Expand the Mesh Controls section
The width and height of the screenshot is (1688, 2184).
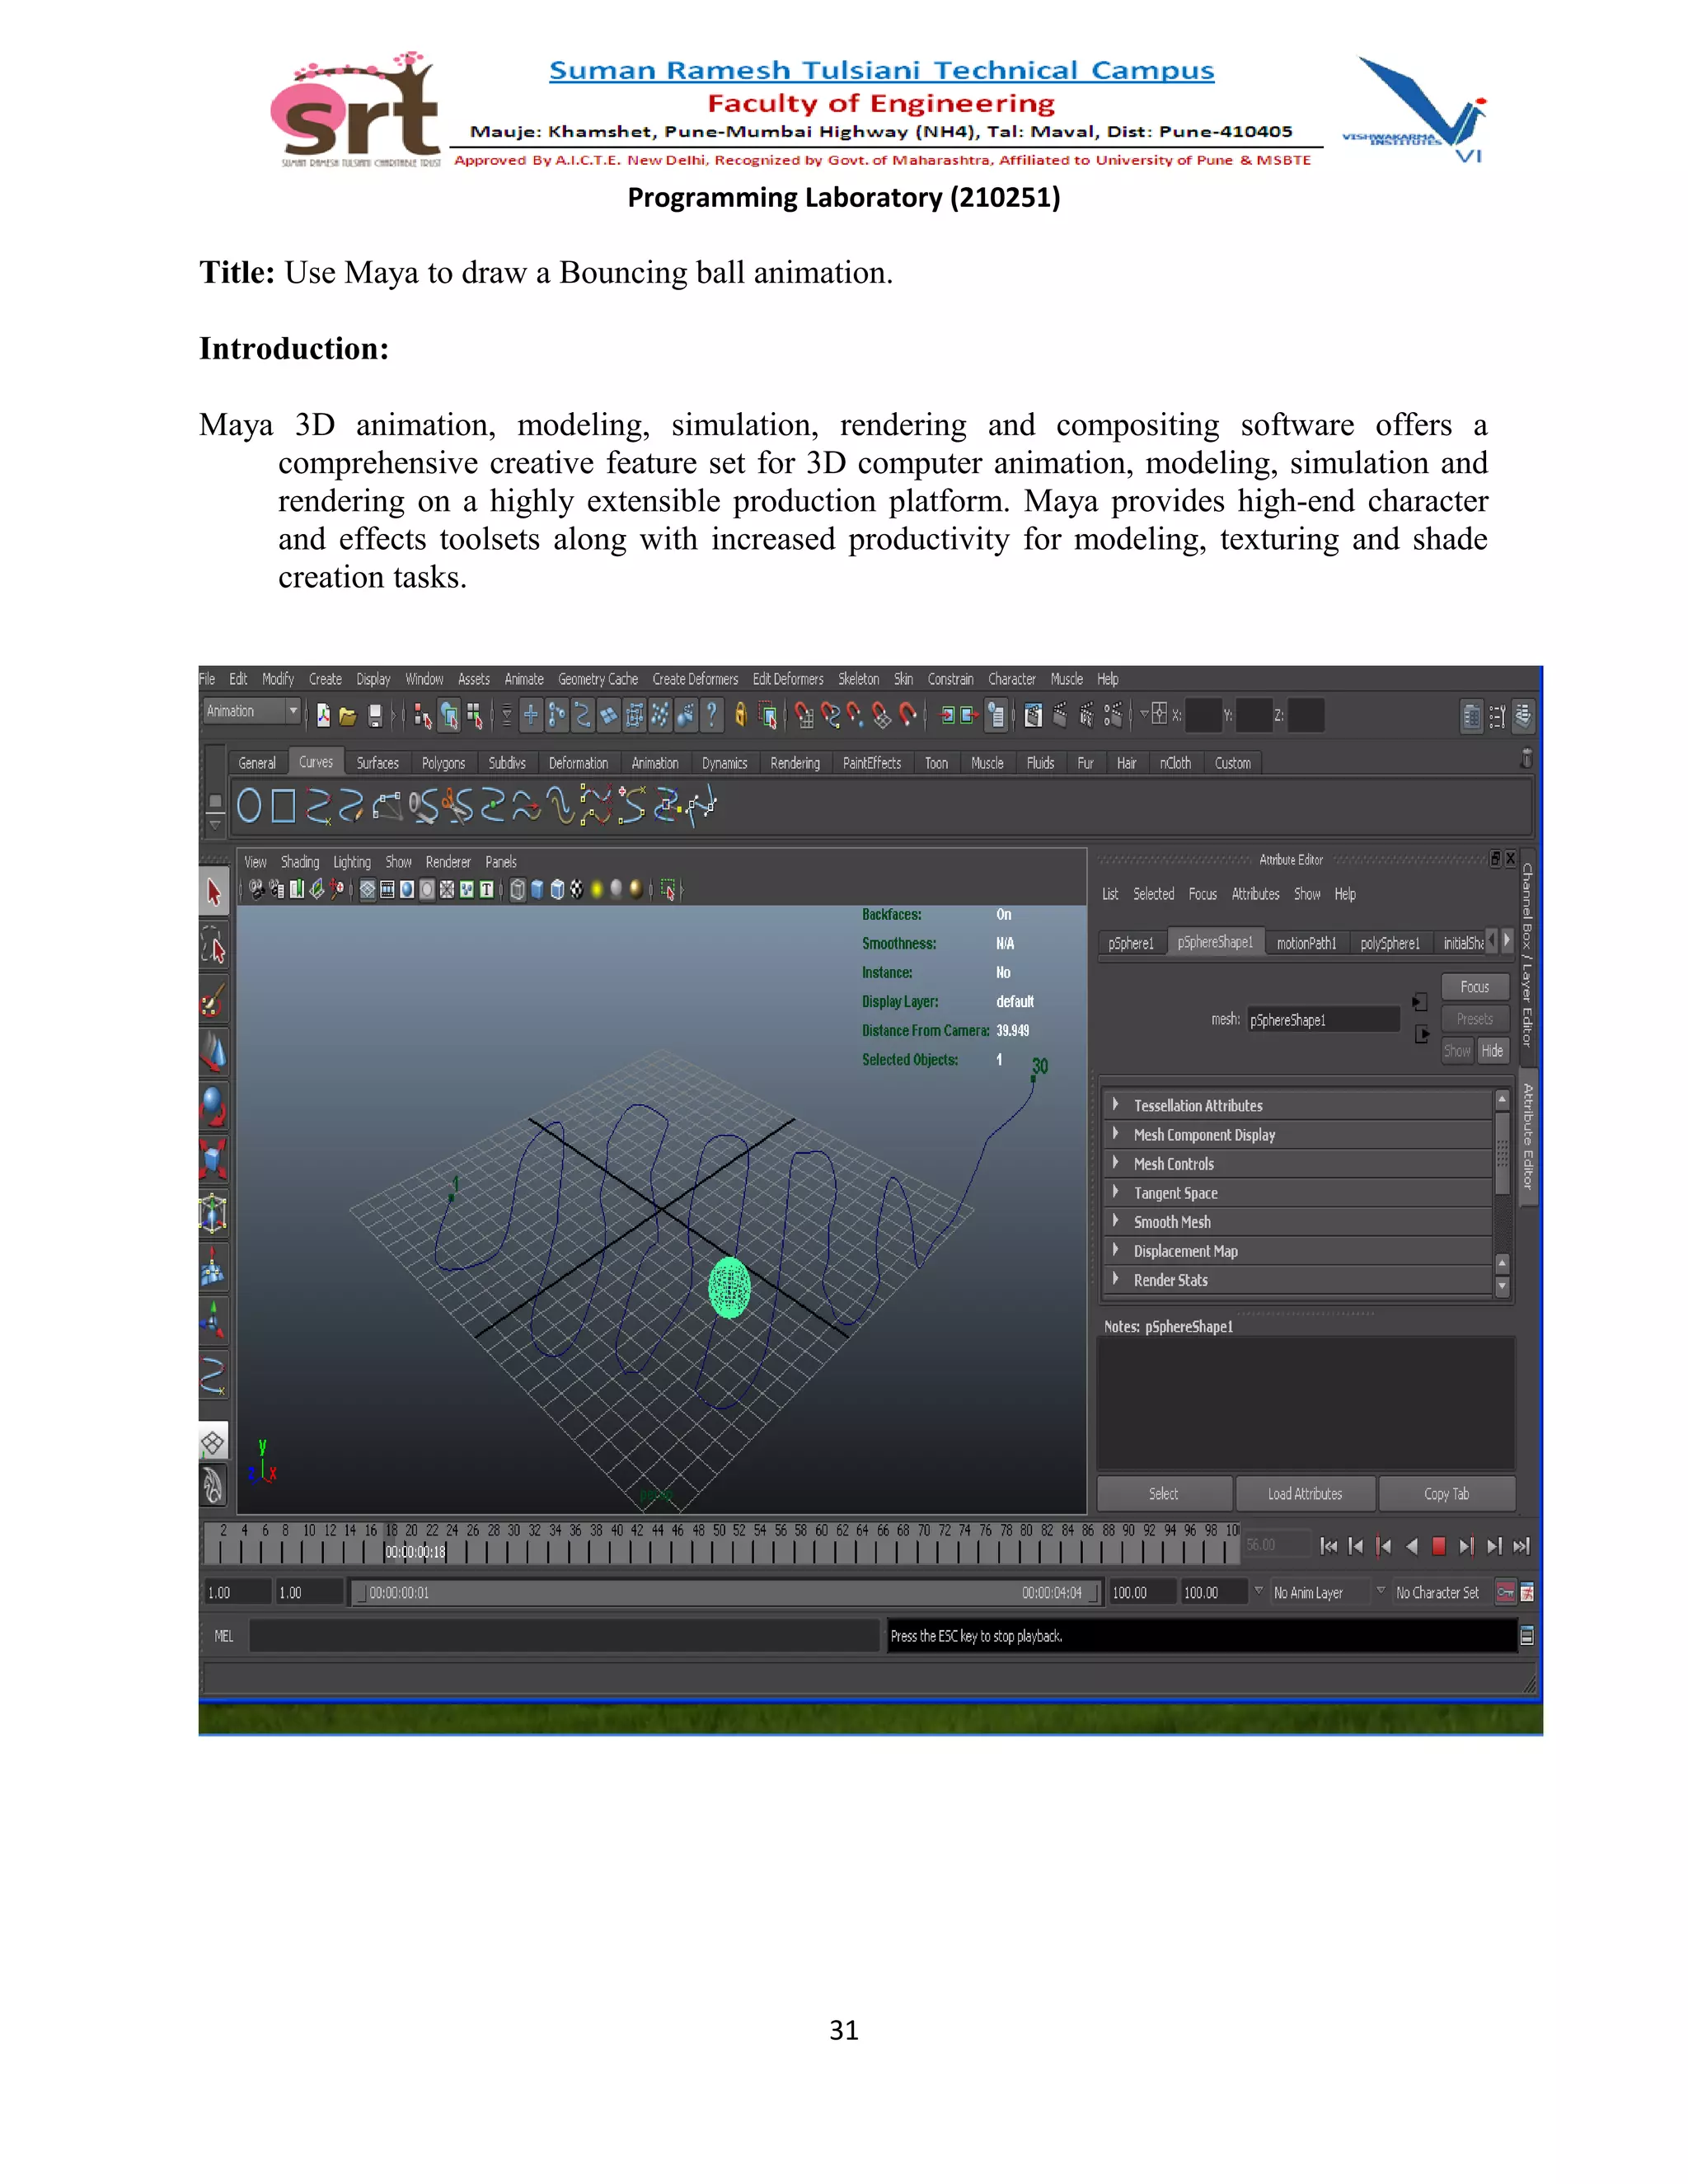[x=1297, y=1163]
